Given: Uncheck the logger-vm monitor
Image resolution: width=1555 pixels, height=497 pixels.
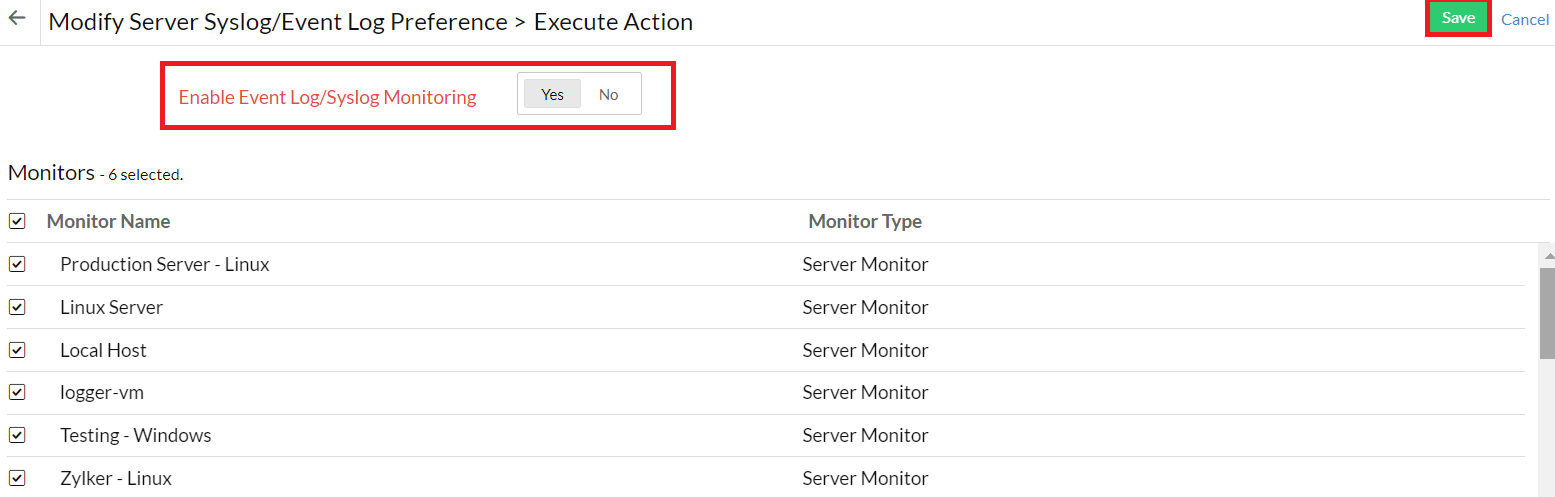Looking at the screenshot, I should click(17, 393).
